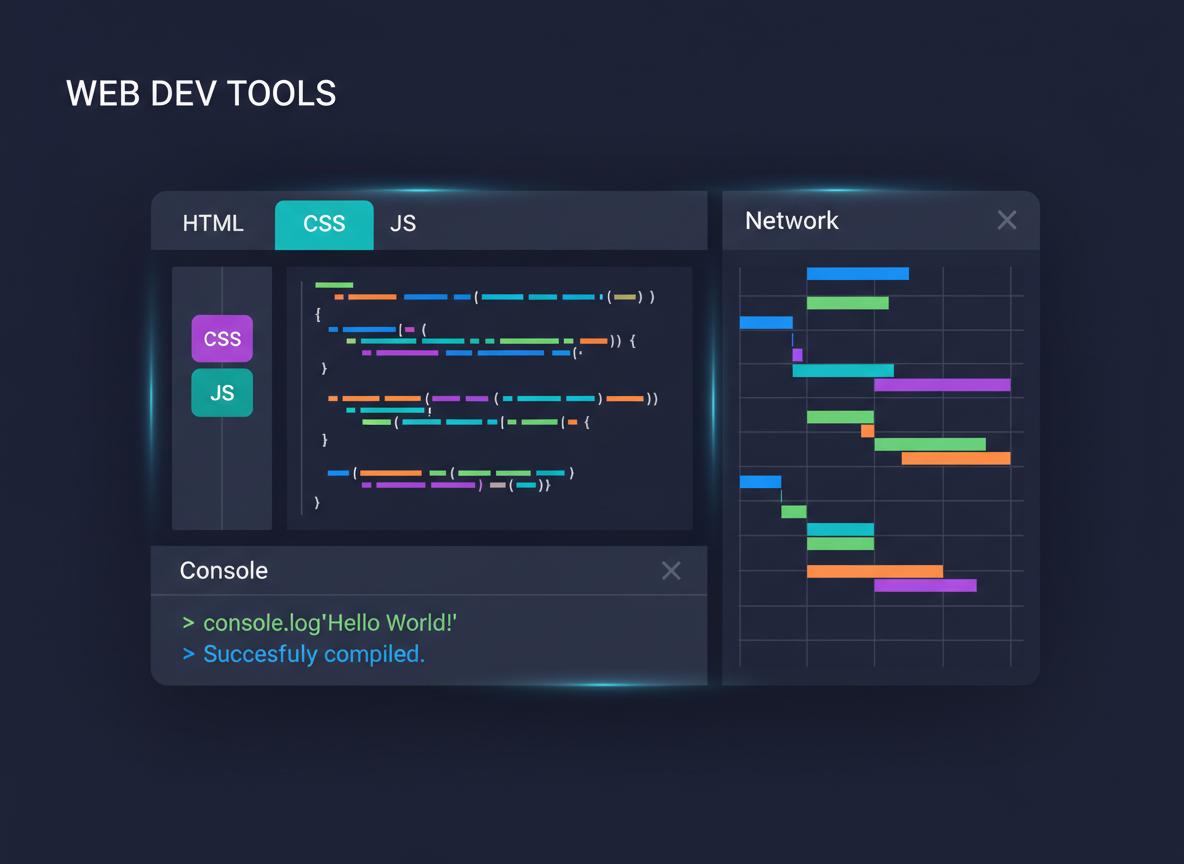Click the WEB DEV TOOLS heading
1184x864 pixels.
[x=201, y=93]
